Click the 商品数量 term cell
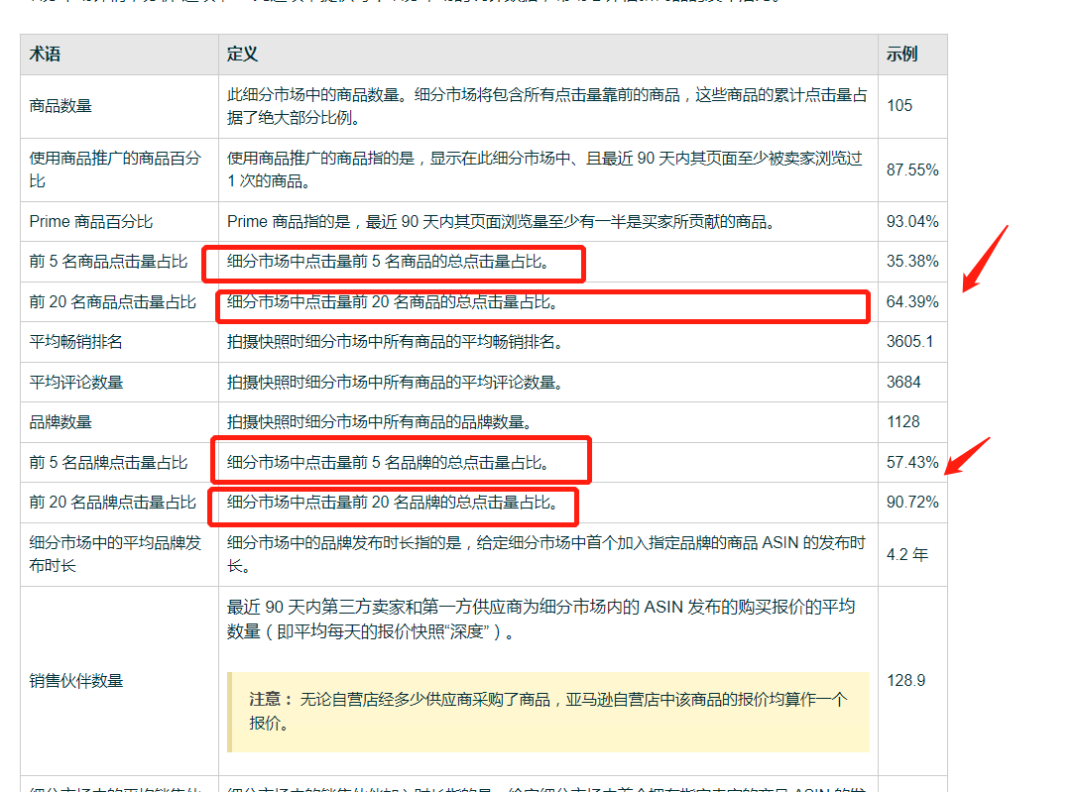Image resolution: width=1080 pixels, height=792 pixels. 60,105
